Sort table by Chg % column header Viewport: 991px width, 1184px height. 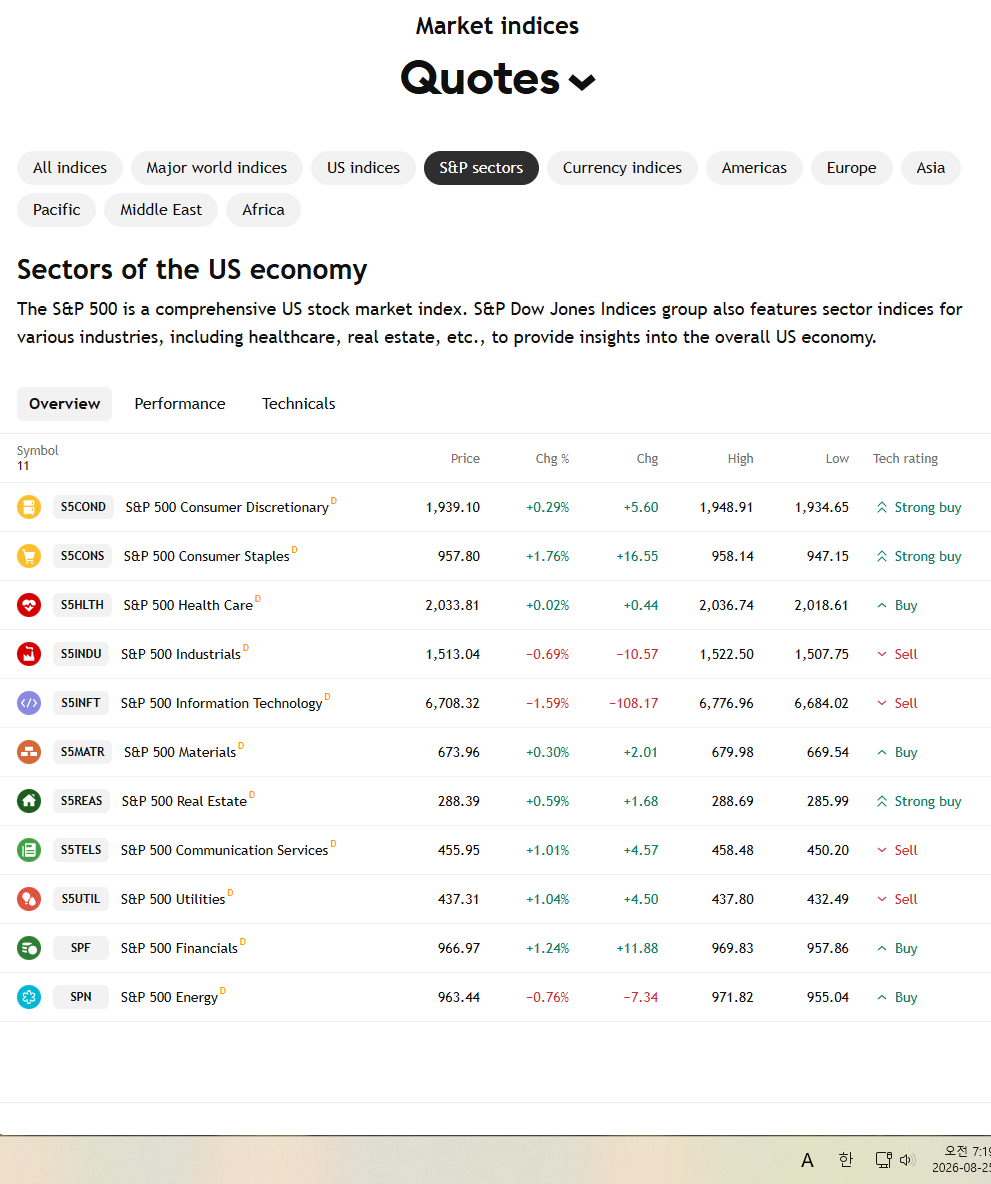(552, 458)
